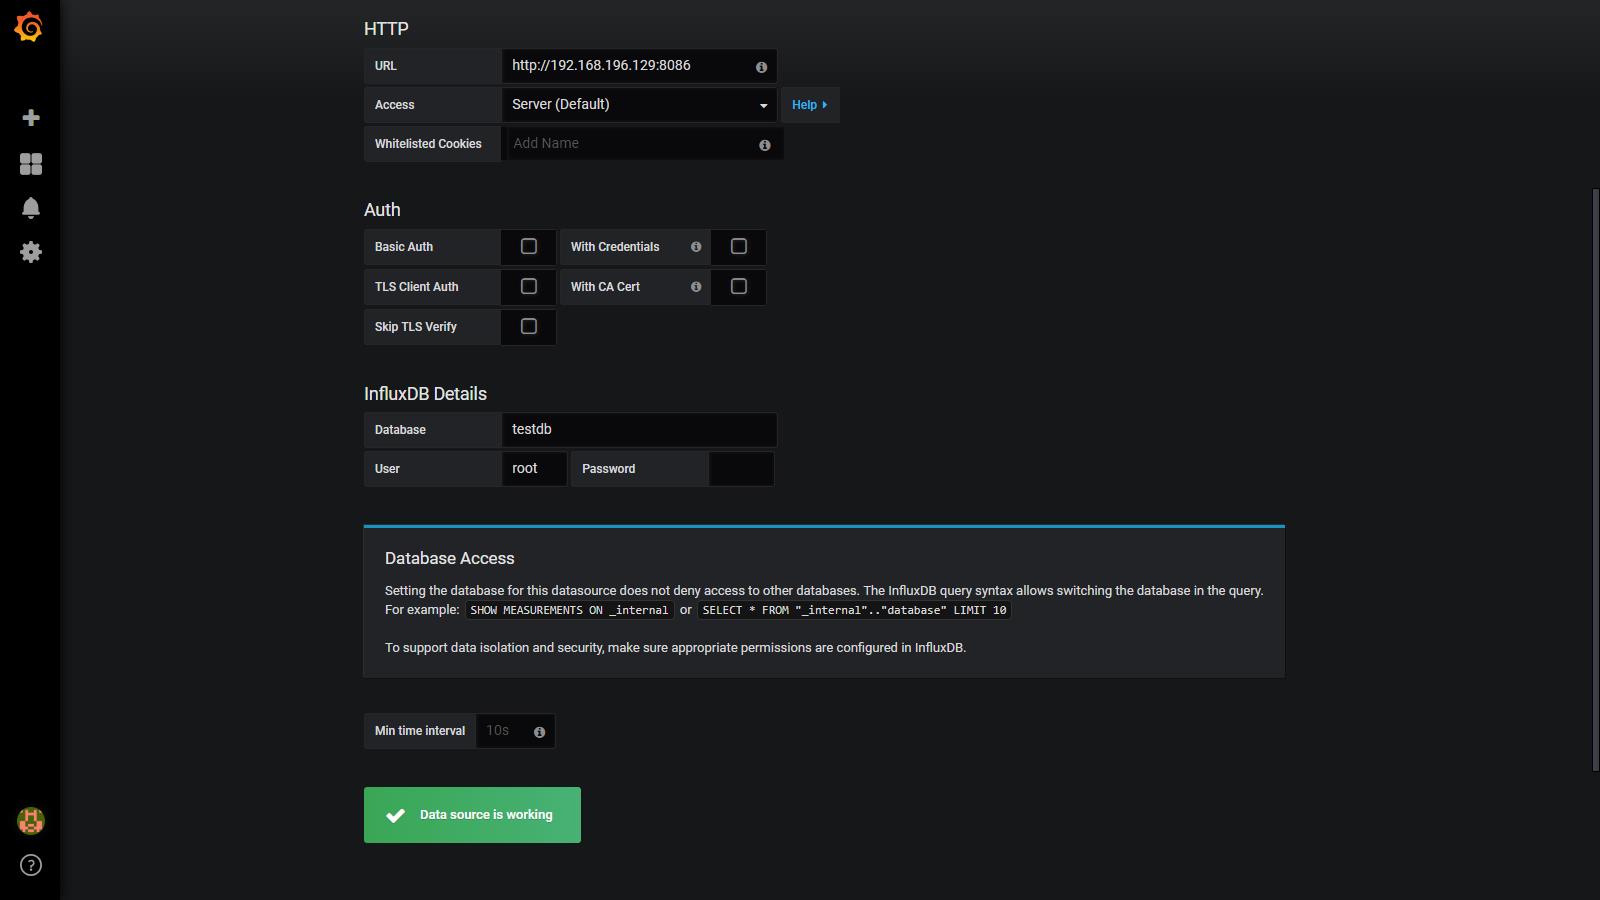Click the Database Access heading
1600x900 pixels.
coord(450,559)
